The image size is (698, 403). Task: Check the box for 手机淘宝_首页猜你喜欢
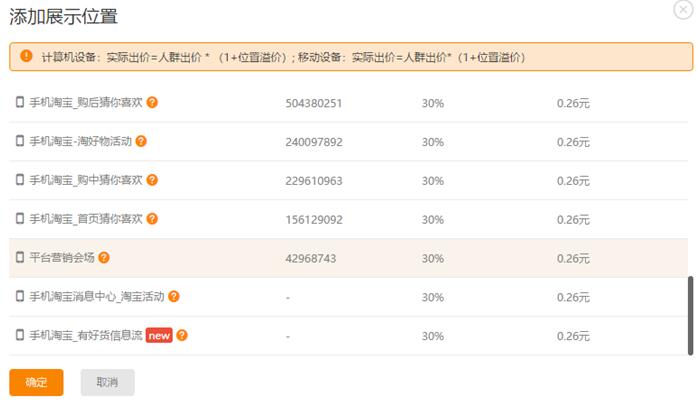[x=20, y=218]
